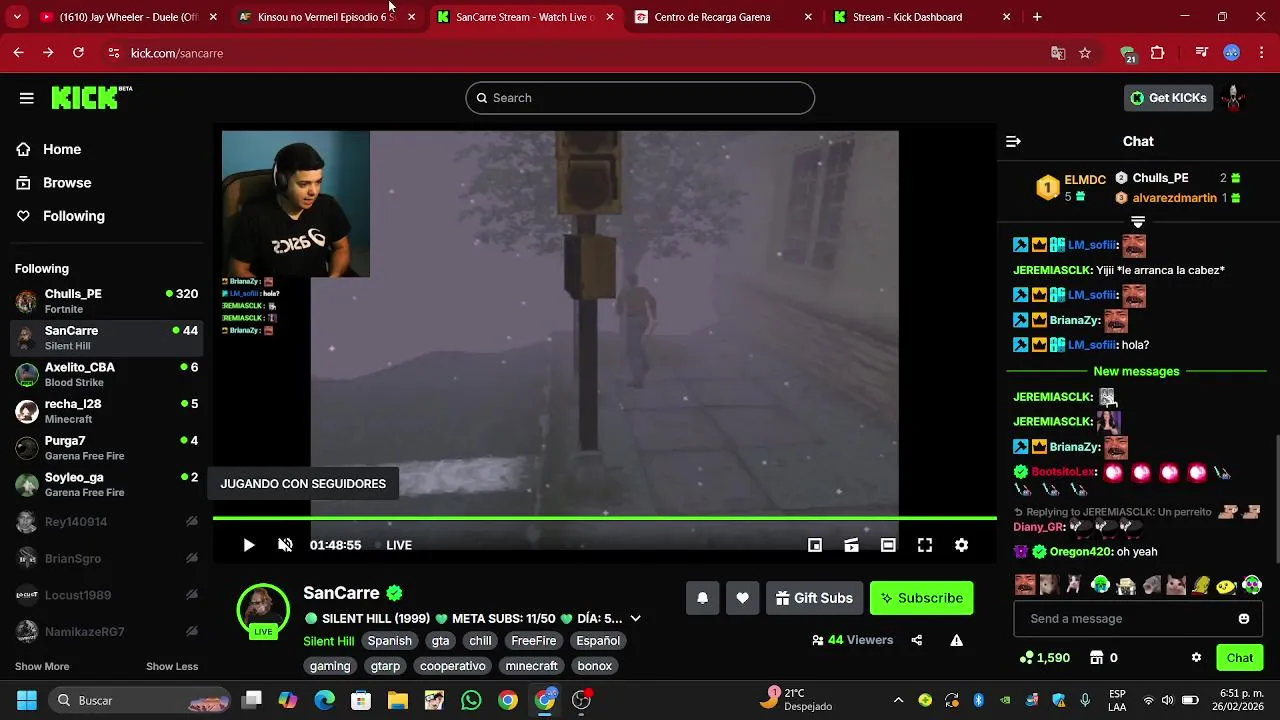1280x720 pixels.
Task: Click the Search input field
Action: 640,98
